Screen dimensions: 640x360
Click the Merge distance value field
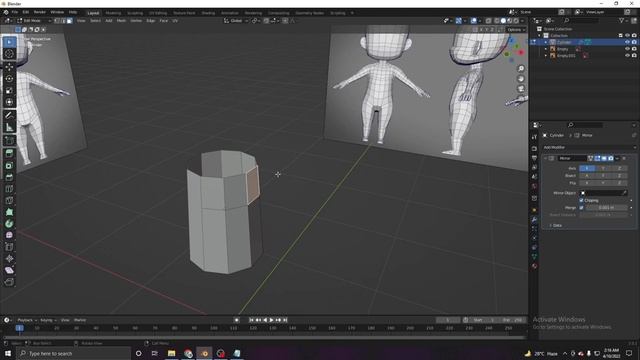click(607, 208)
